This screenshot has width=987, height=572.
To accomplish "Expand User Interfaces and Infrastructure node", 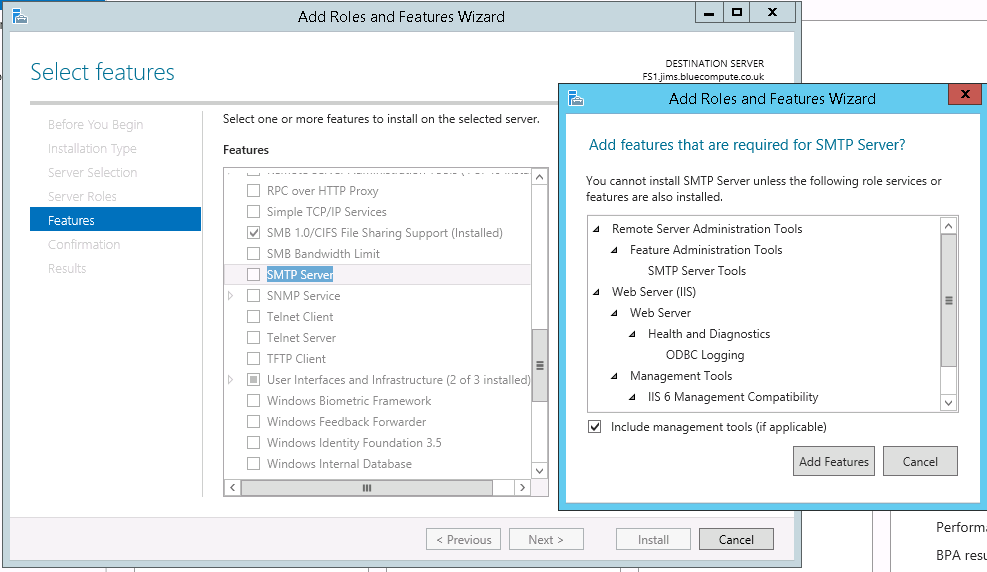I will tap(231, 380).
